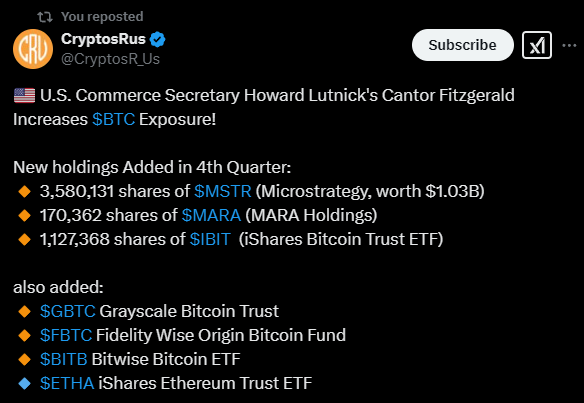This screenshot has width=584, height=403.
Task: Open the $BTC cashtag
Action: click(114, 120)
